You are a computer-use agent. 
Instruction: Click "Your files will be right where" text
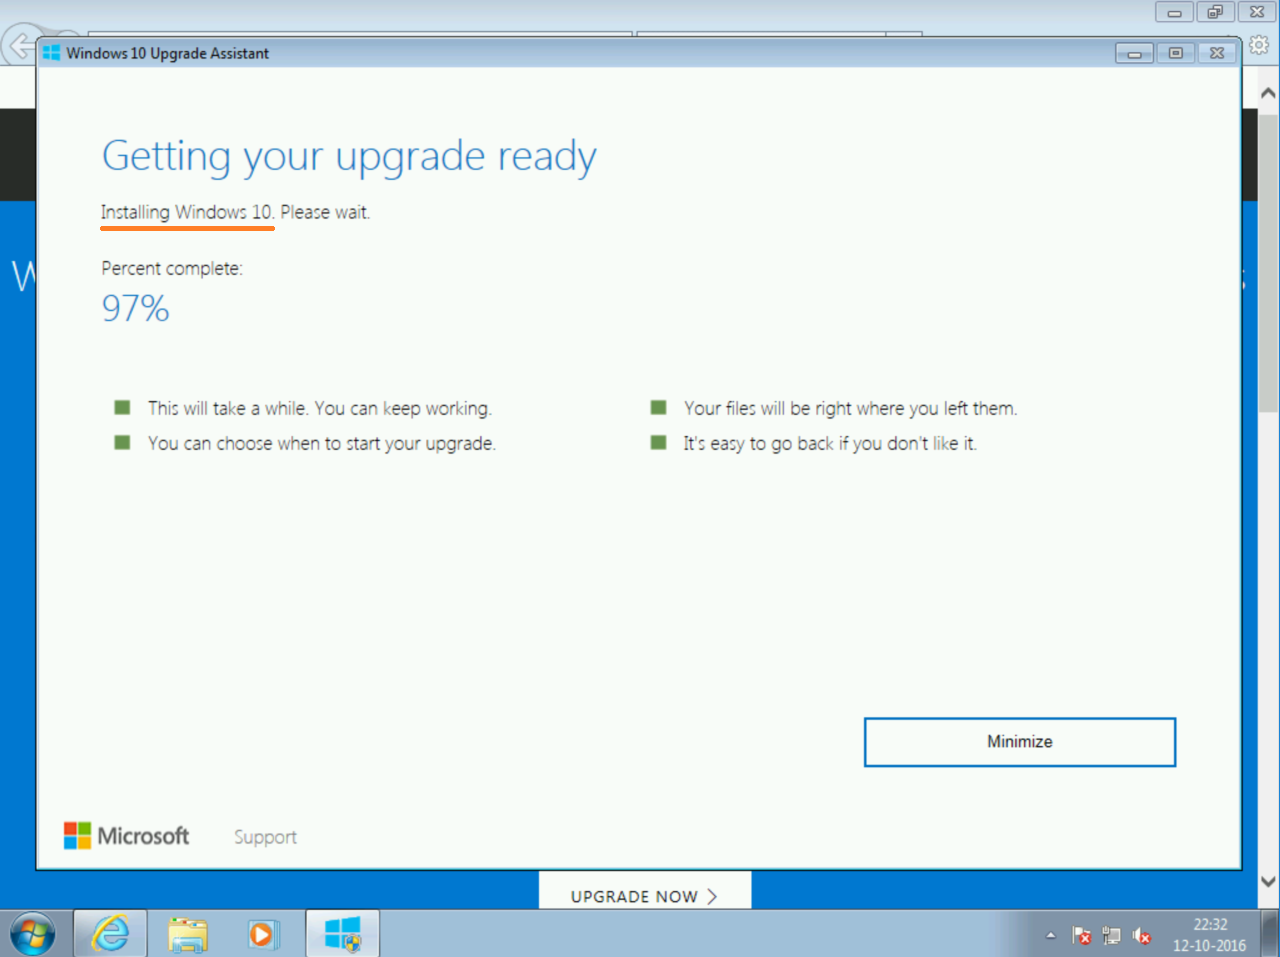850,408
